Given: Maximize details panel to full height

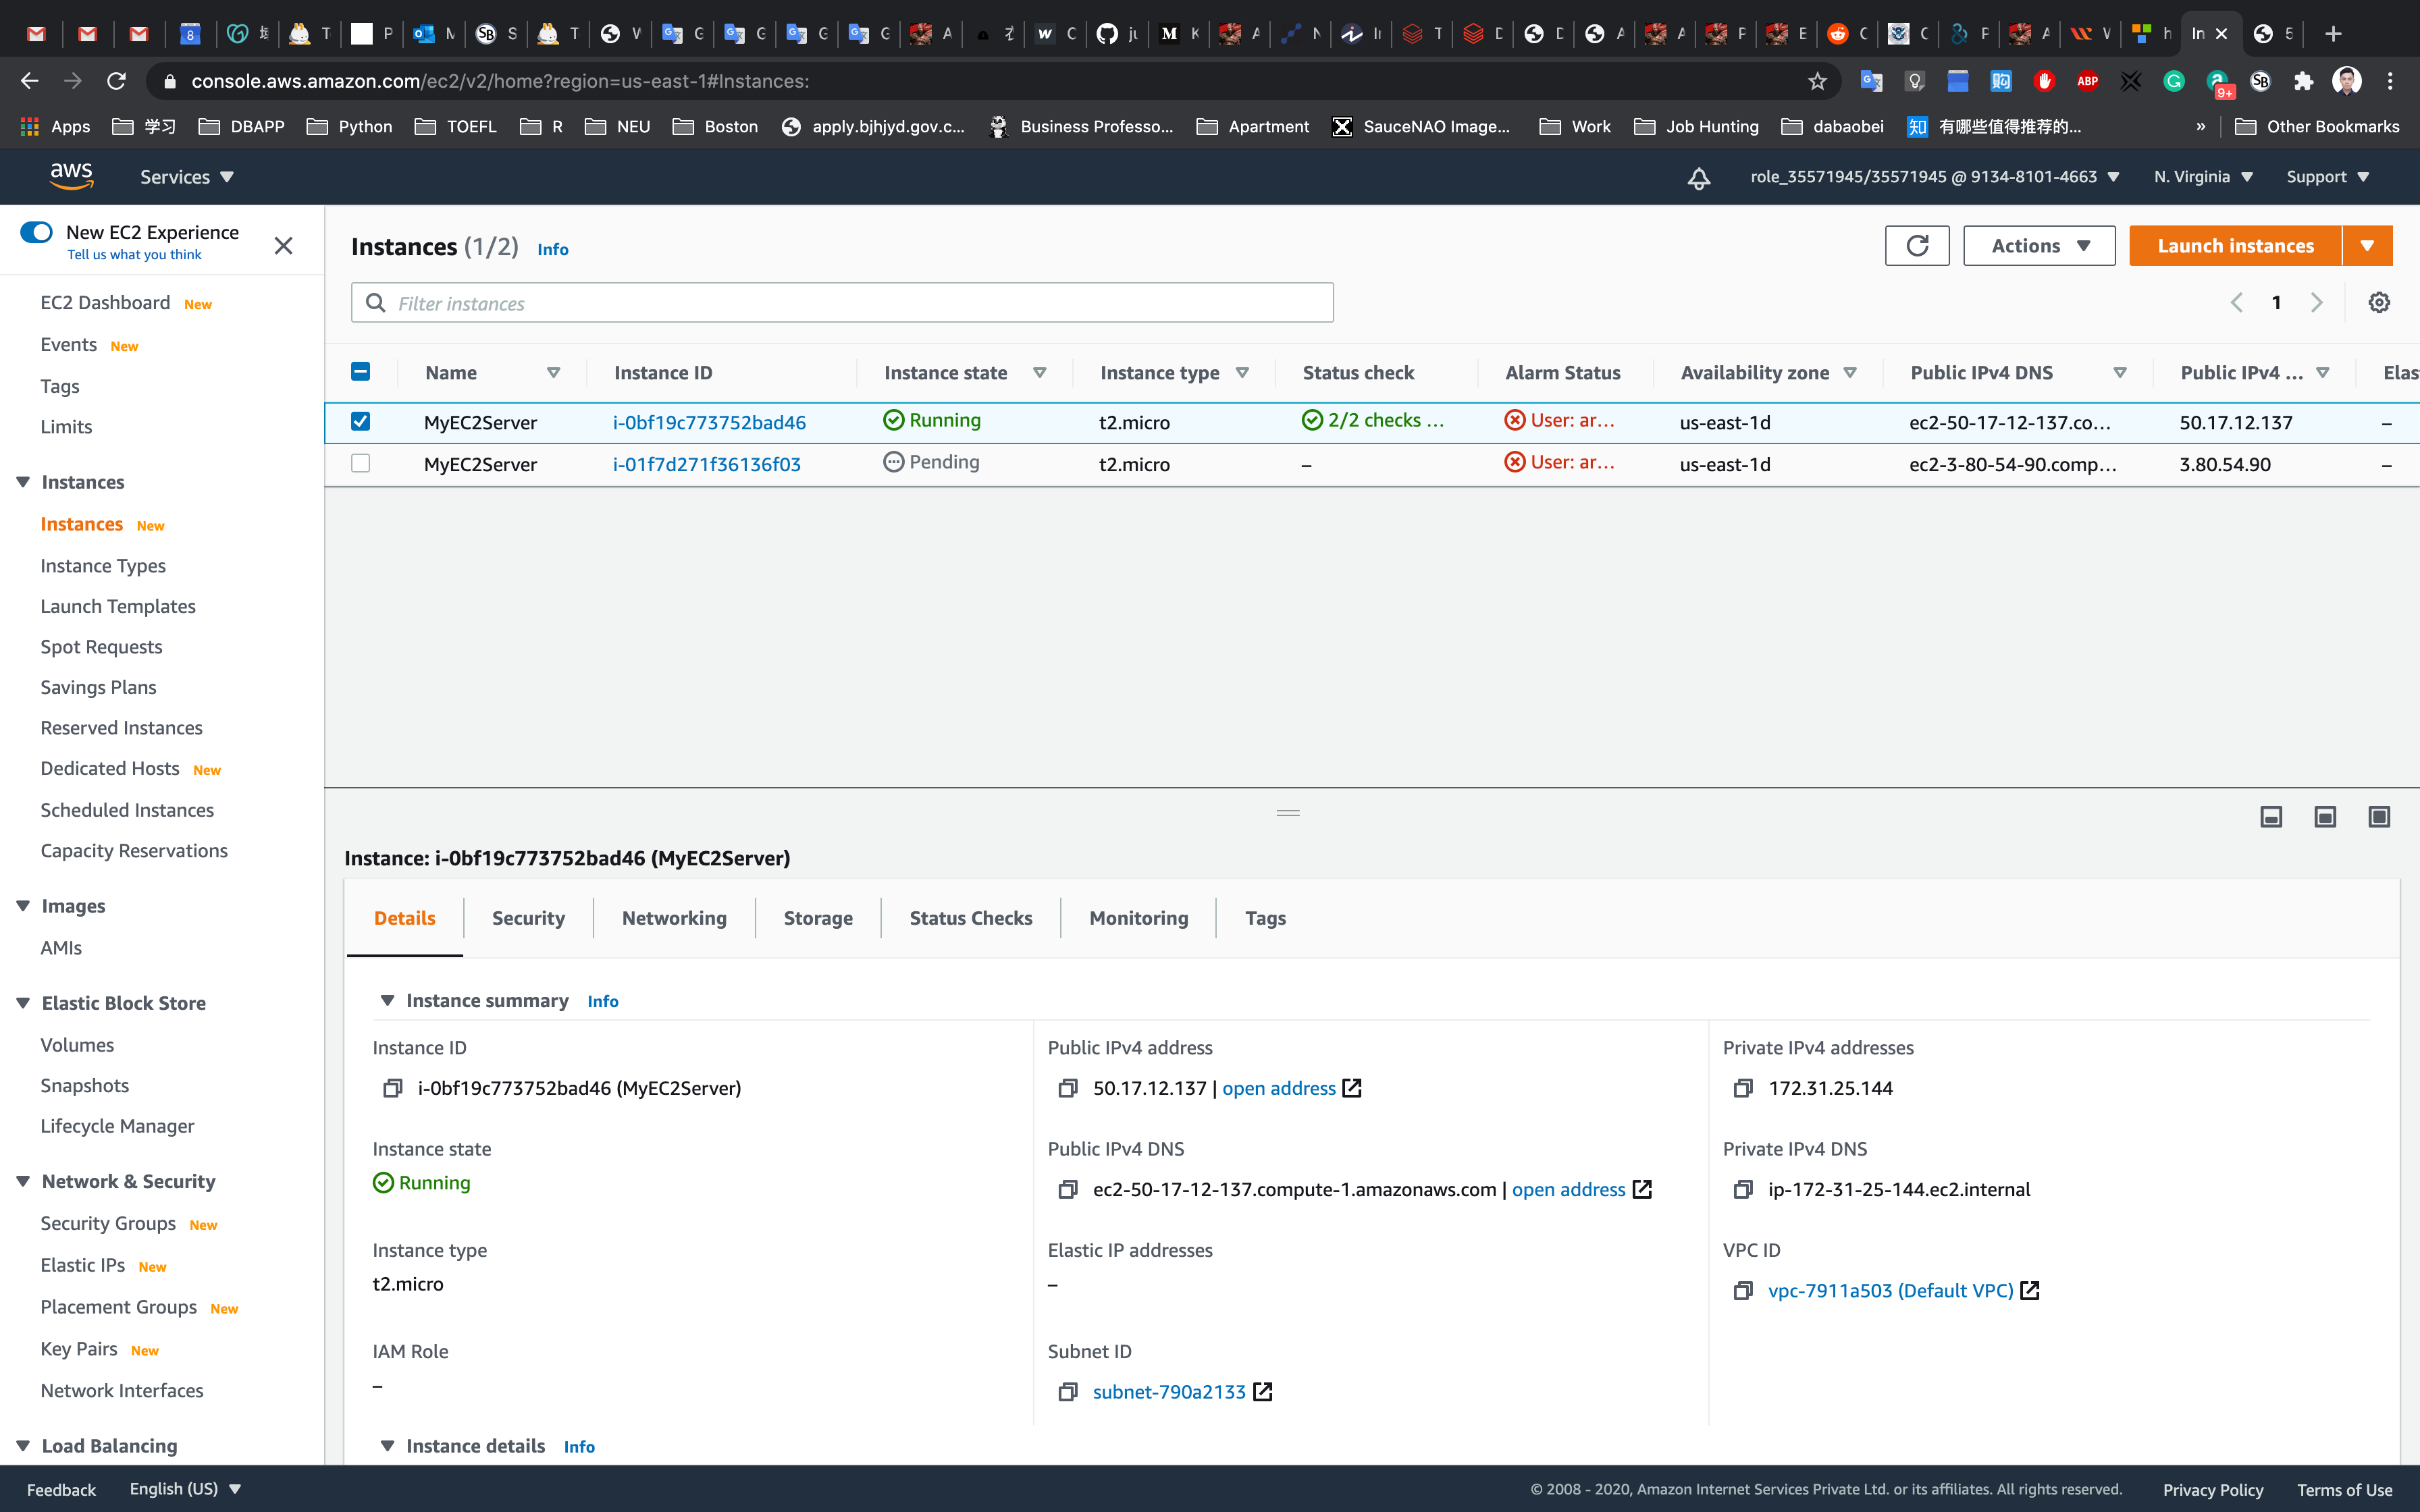Looking at the screenshot, I should pyautogui.click(x=2378, y=817).
